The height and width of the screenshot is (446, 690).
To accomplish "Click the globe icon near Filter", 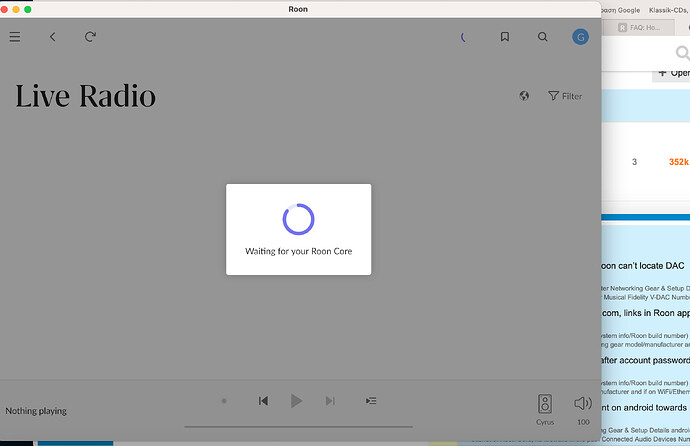I will pyautogui.click(x=524, y=96).
